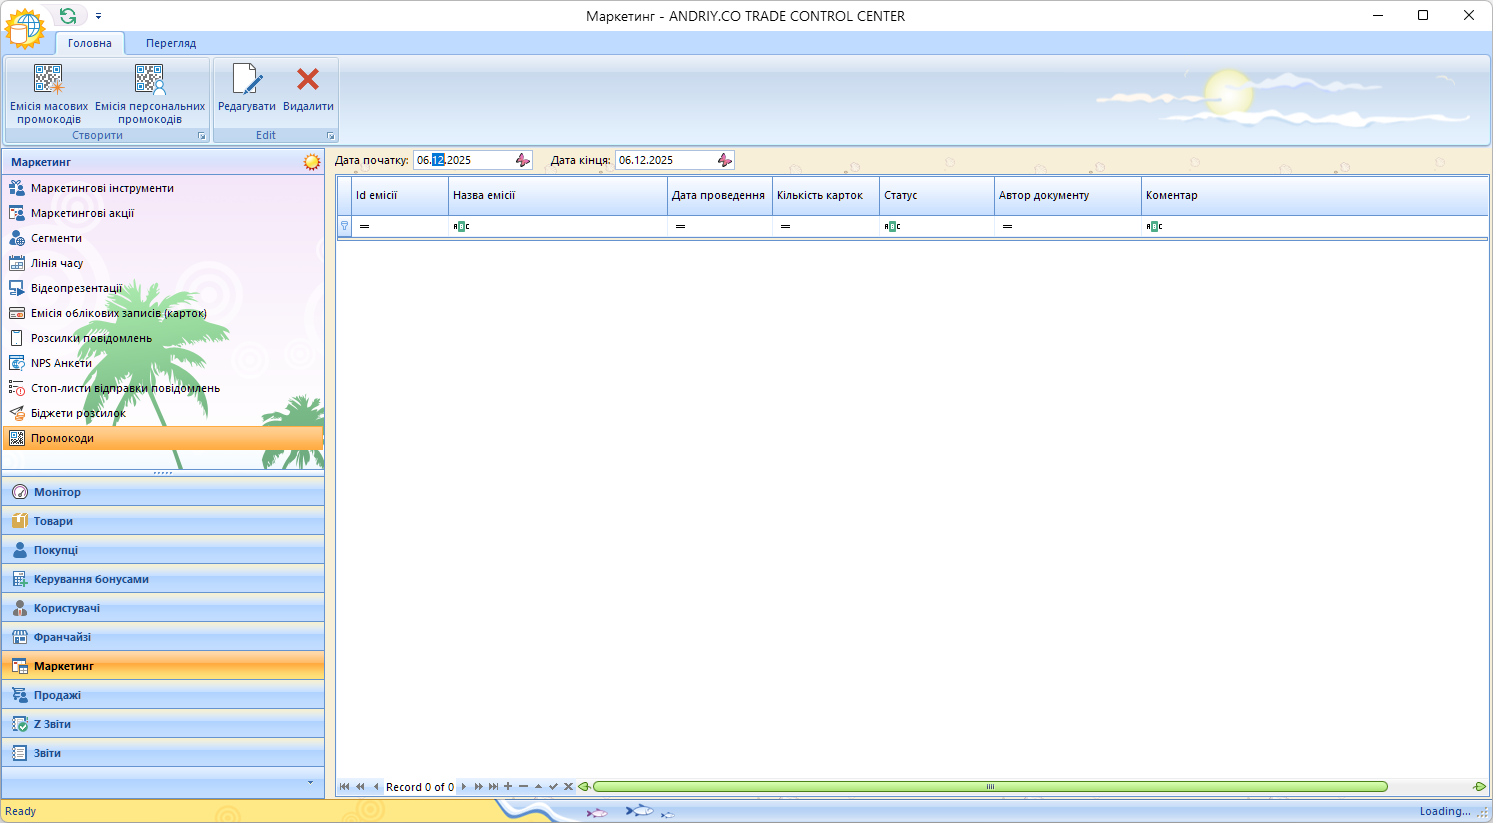Open the Керування бонусами section

(x=91, y=579)
